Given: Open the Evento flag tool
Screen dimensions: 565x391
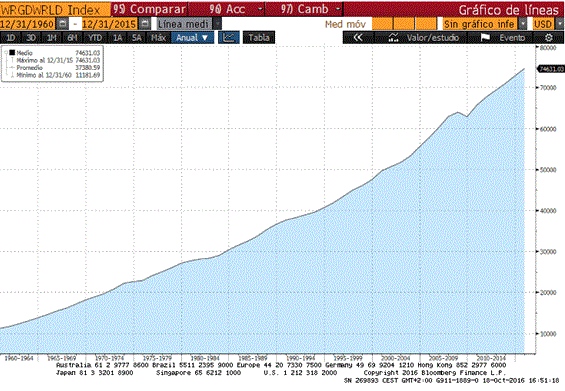Looking at the screenshot, I should [504, 37].
